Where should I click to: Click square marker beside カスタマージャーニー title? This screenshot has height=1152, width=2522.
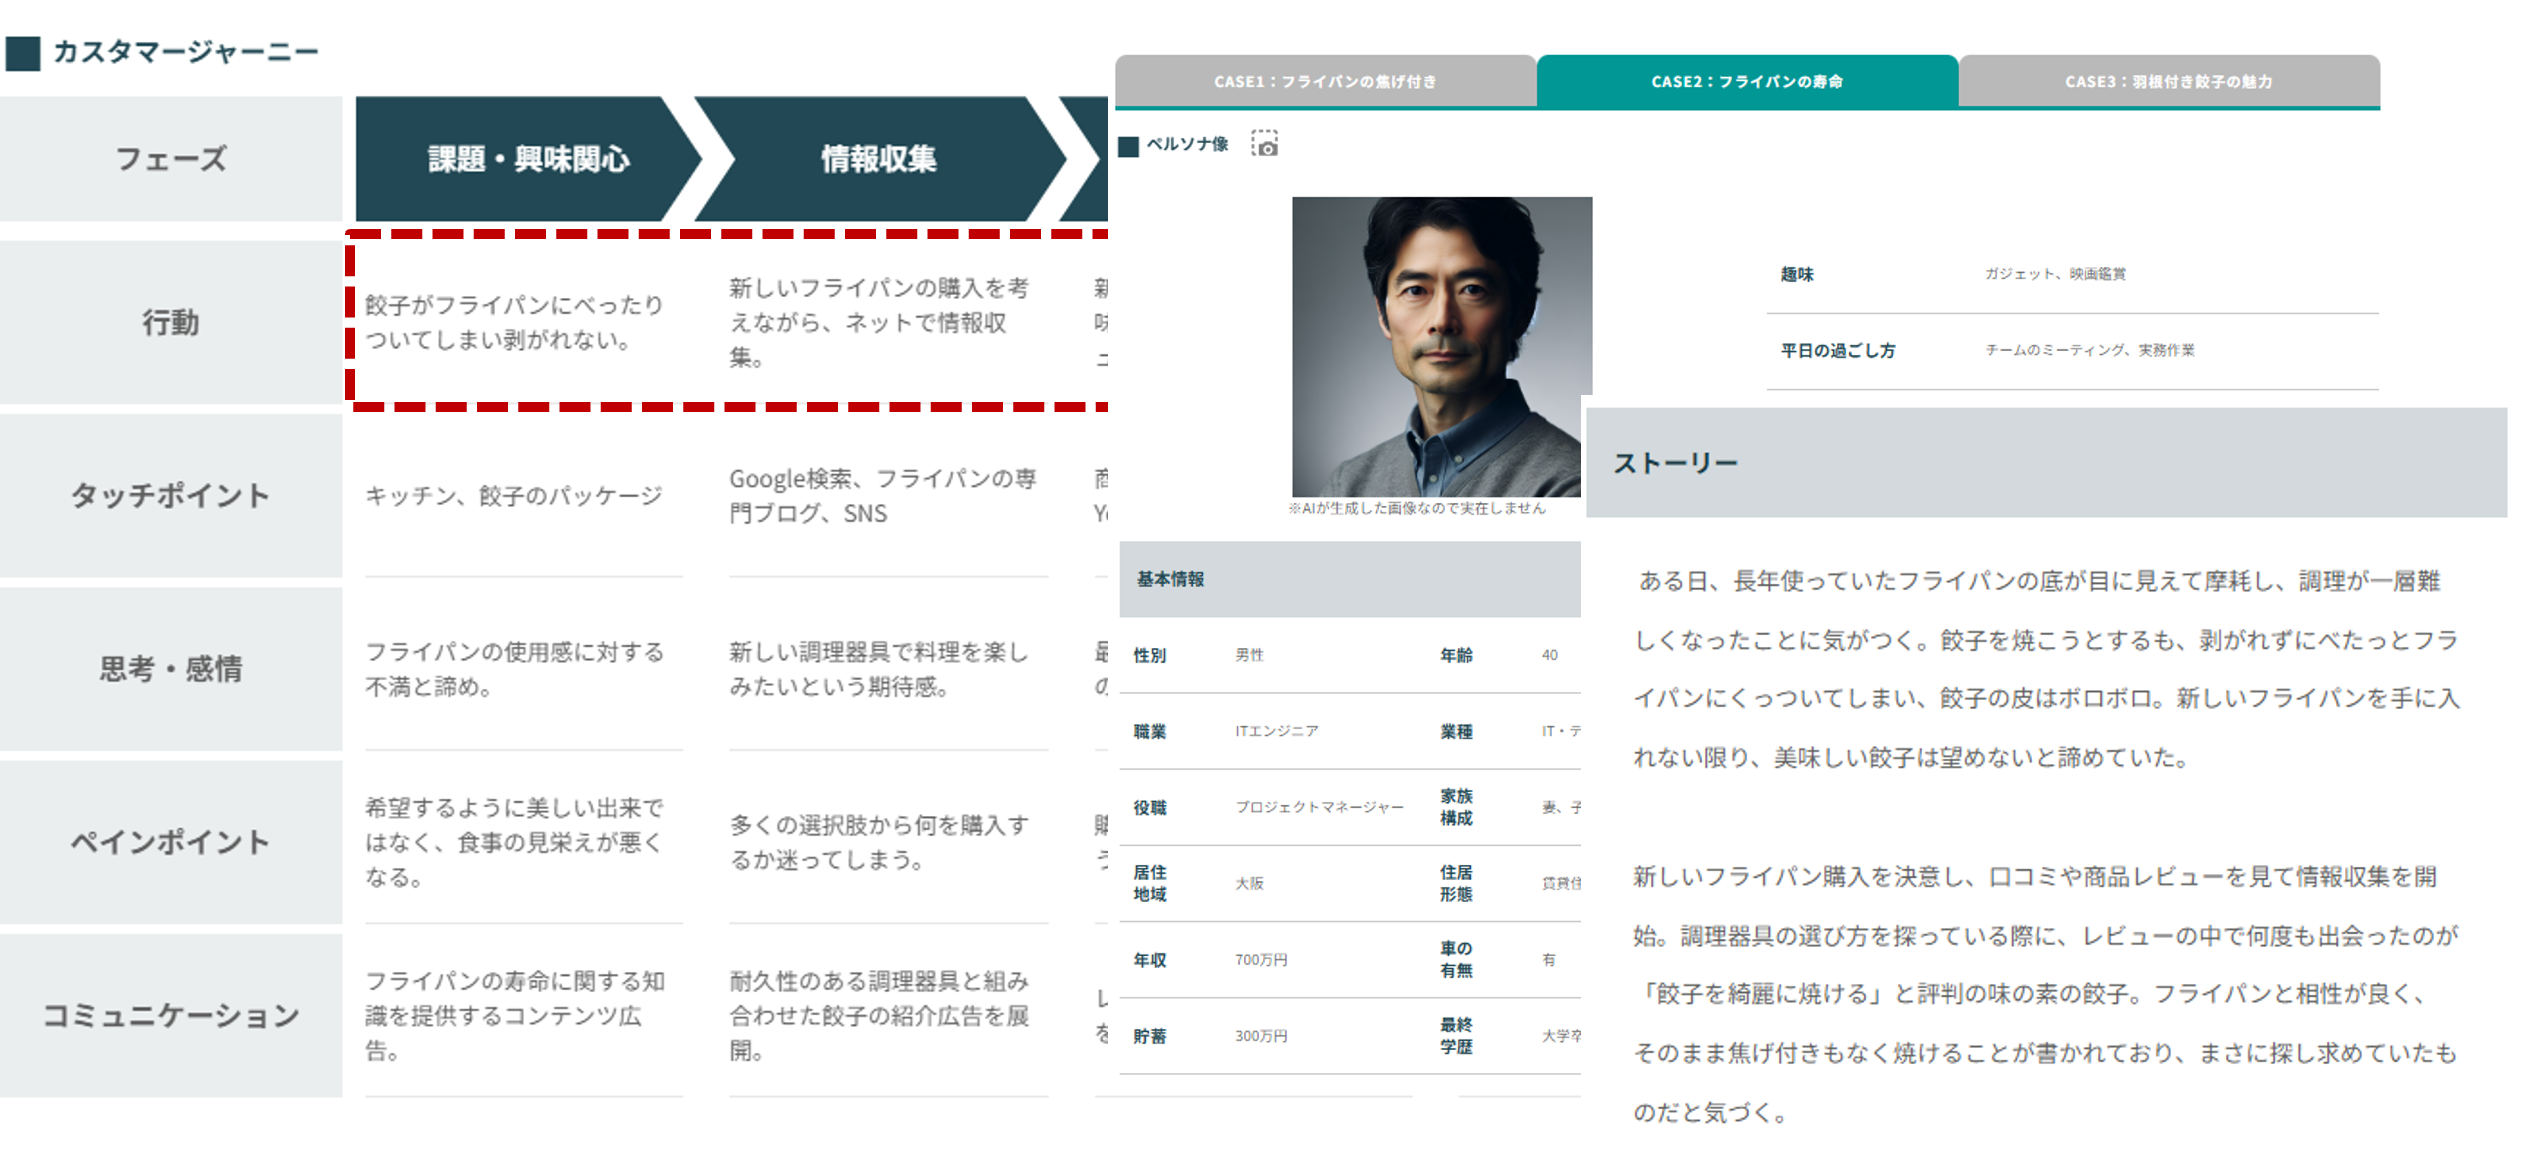(x=23, y=53)
